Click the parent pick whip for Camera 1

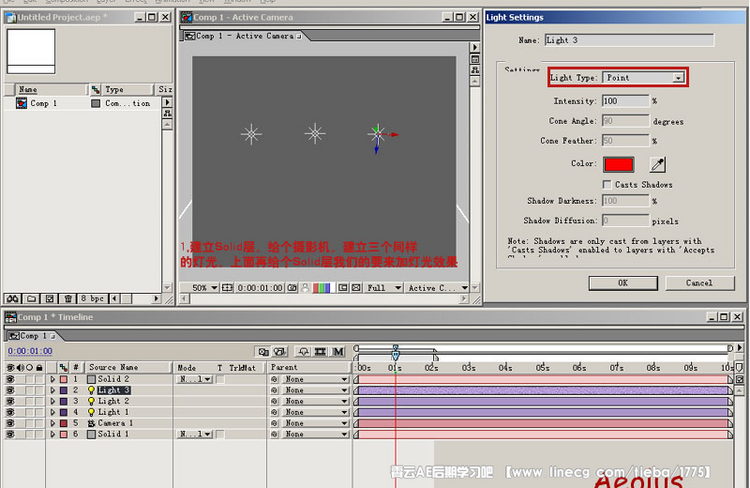click(274, 423)
